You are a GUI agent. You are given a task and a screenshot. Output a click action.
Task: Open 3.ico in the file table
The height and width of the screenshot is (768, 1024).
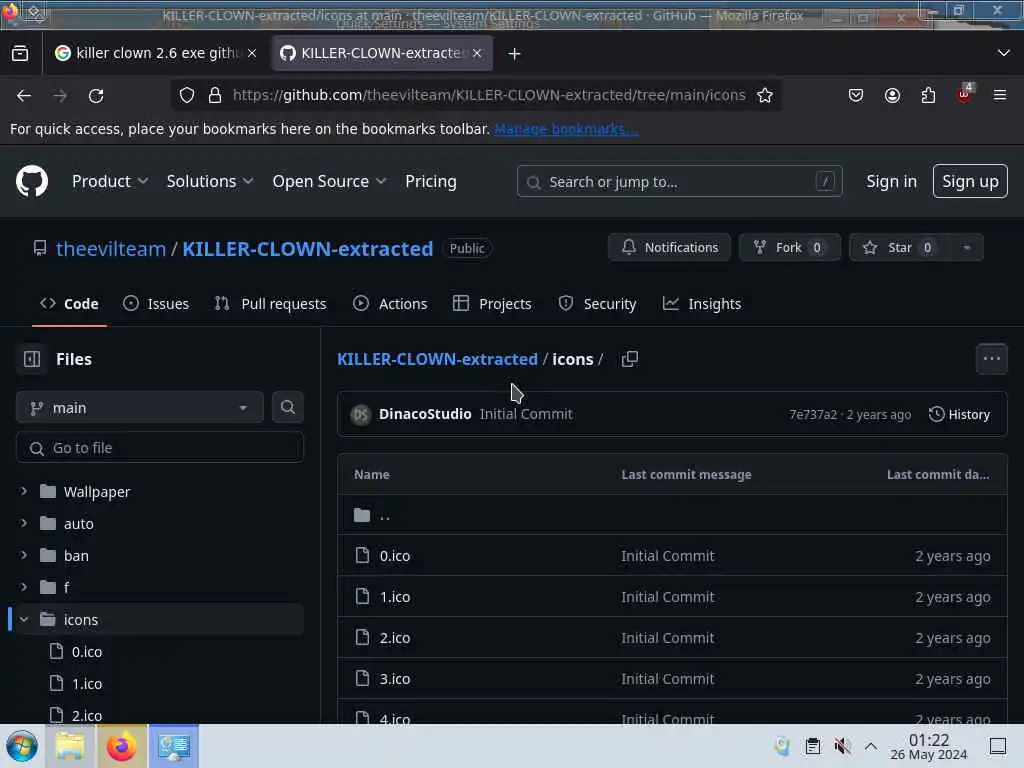click(395, 679)
